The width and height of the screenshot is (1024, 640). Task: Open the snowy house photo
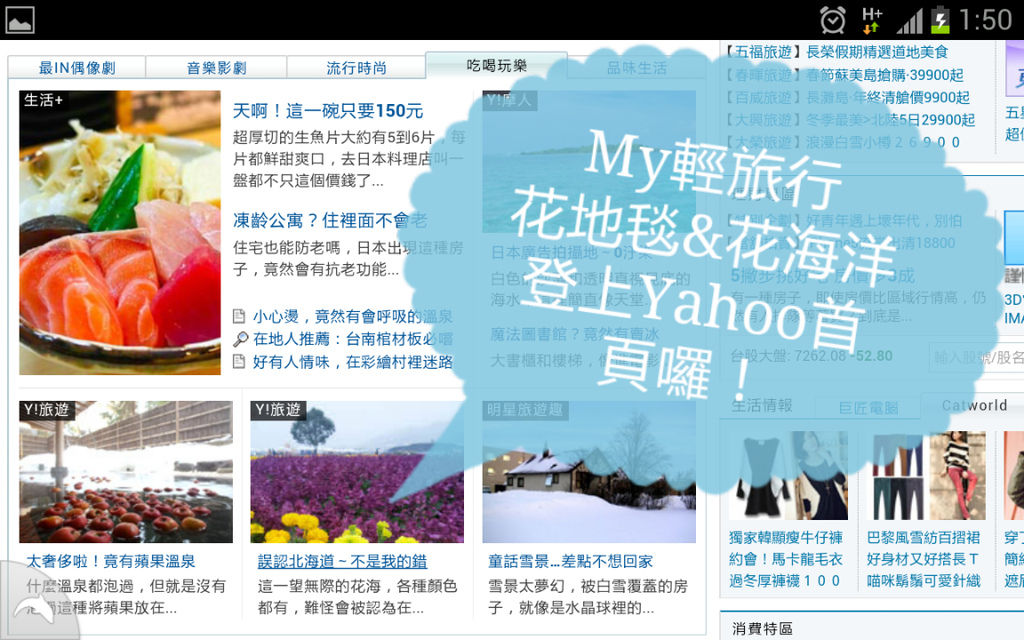coord(589,472)
